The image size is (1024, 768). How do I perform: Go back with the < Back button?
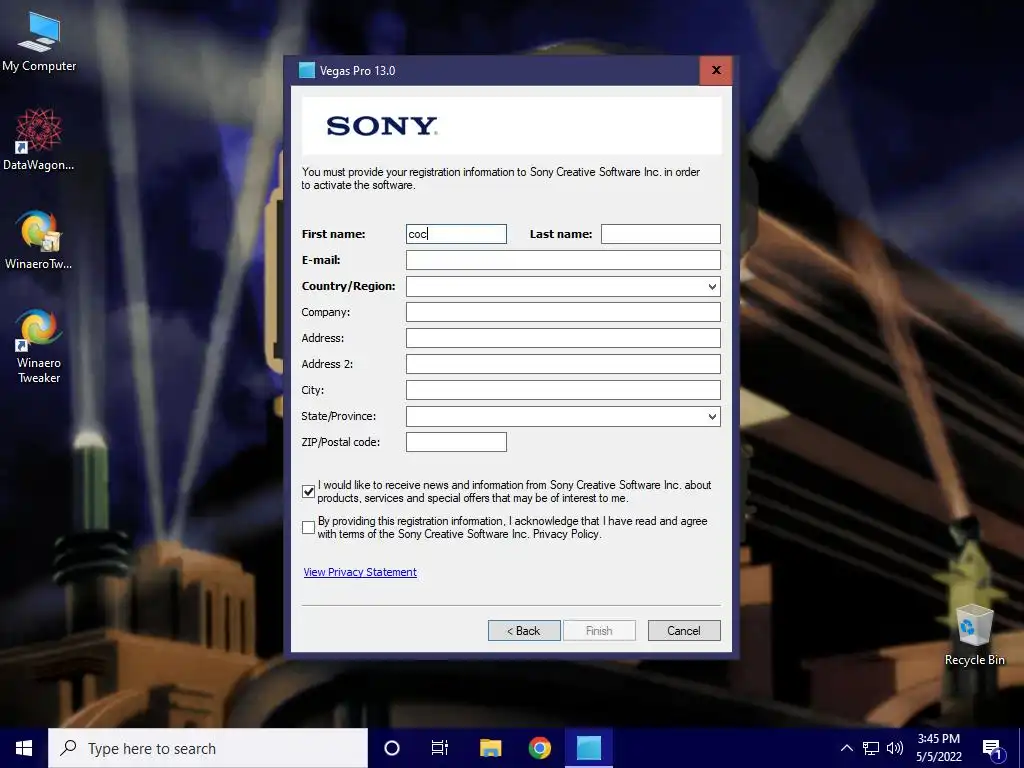click(524, 630)
